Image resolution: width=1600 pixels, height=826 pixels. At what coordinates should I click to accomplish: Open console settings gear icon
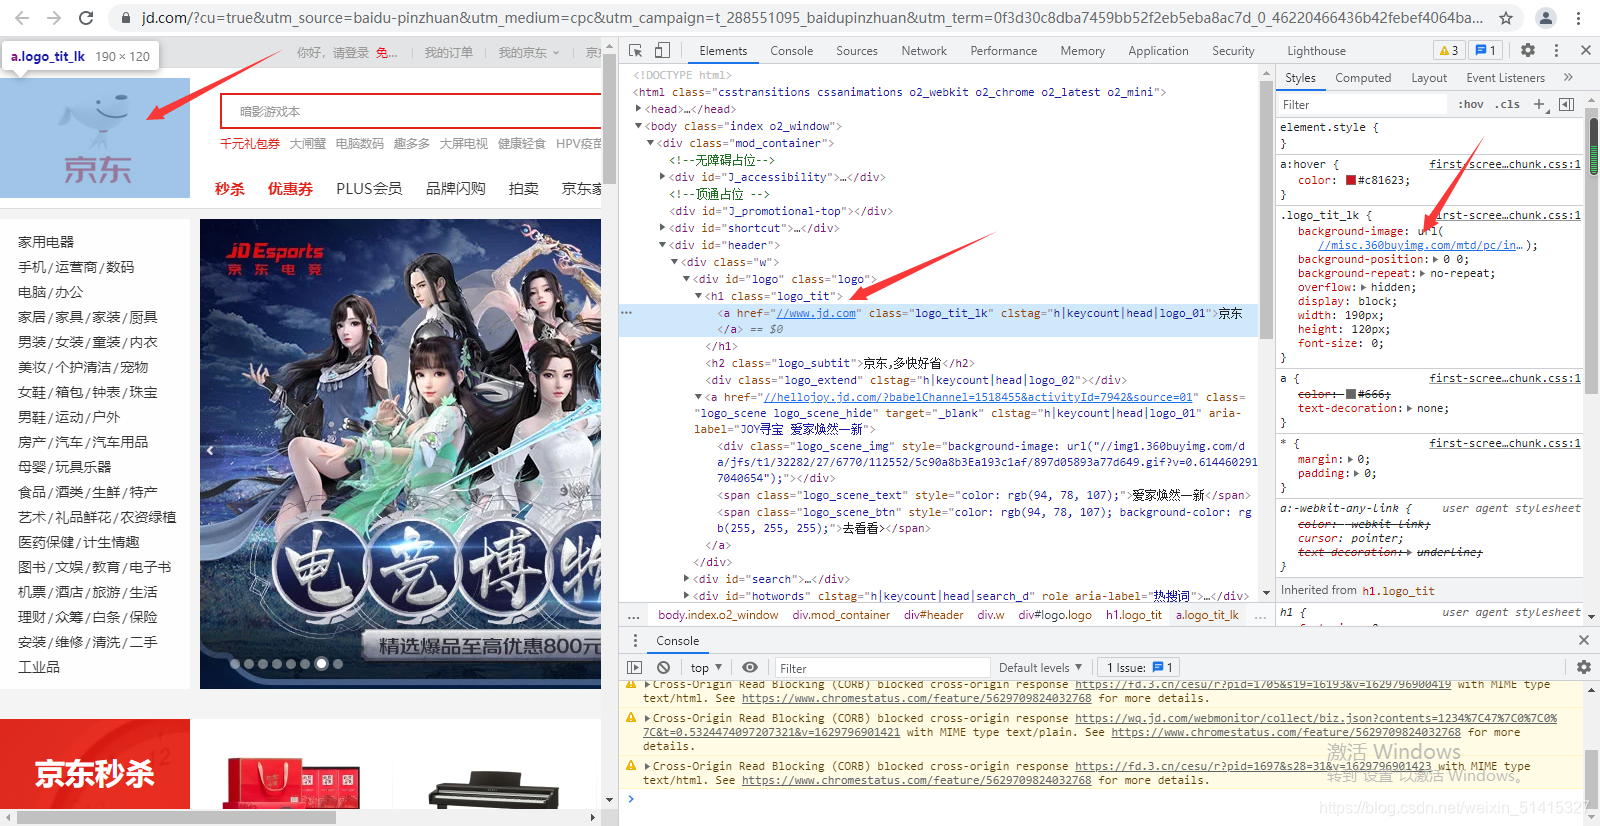point(1583,667)
